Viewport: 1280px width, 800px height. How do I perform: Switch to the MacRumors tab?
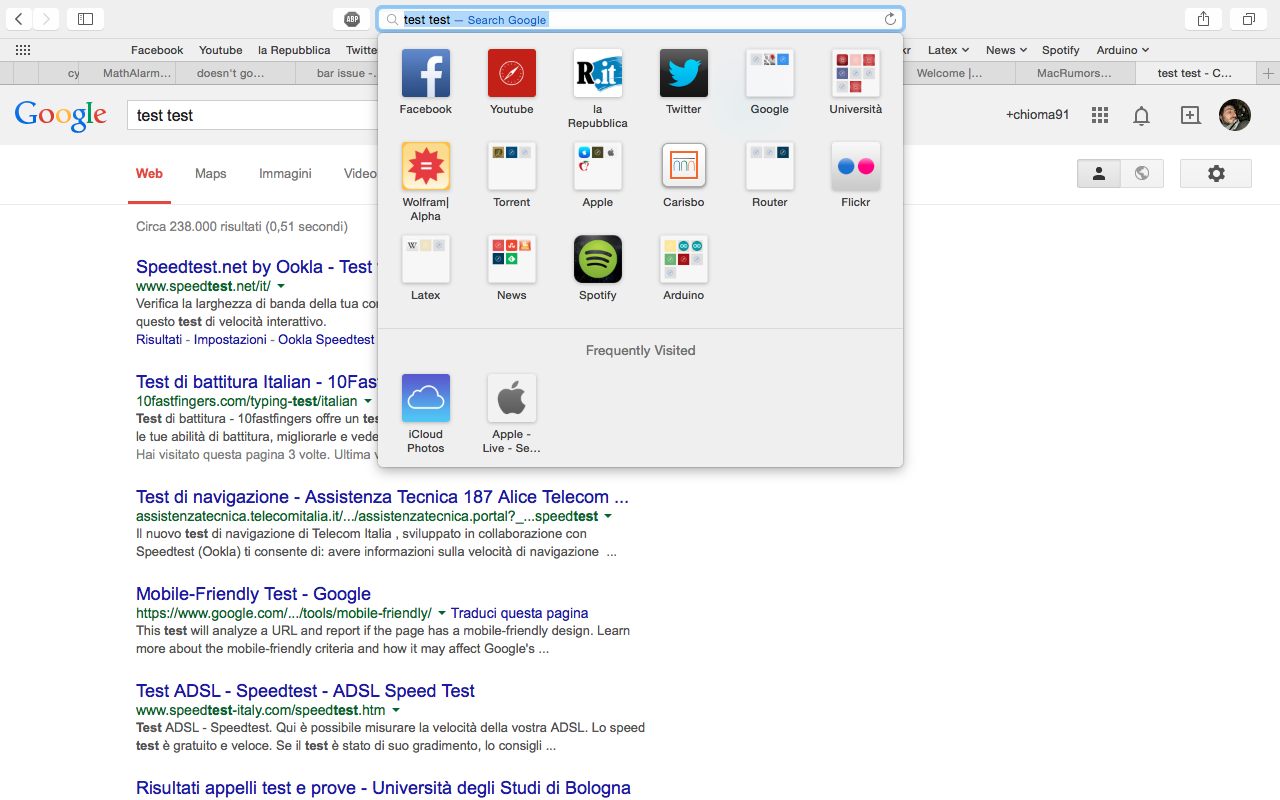tap(1075, 73)
